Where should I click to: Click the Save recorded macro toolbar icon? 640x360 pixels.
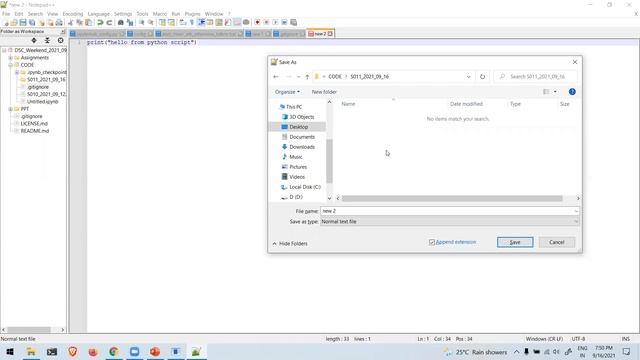[293, 22]
